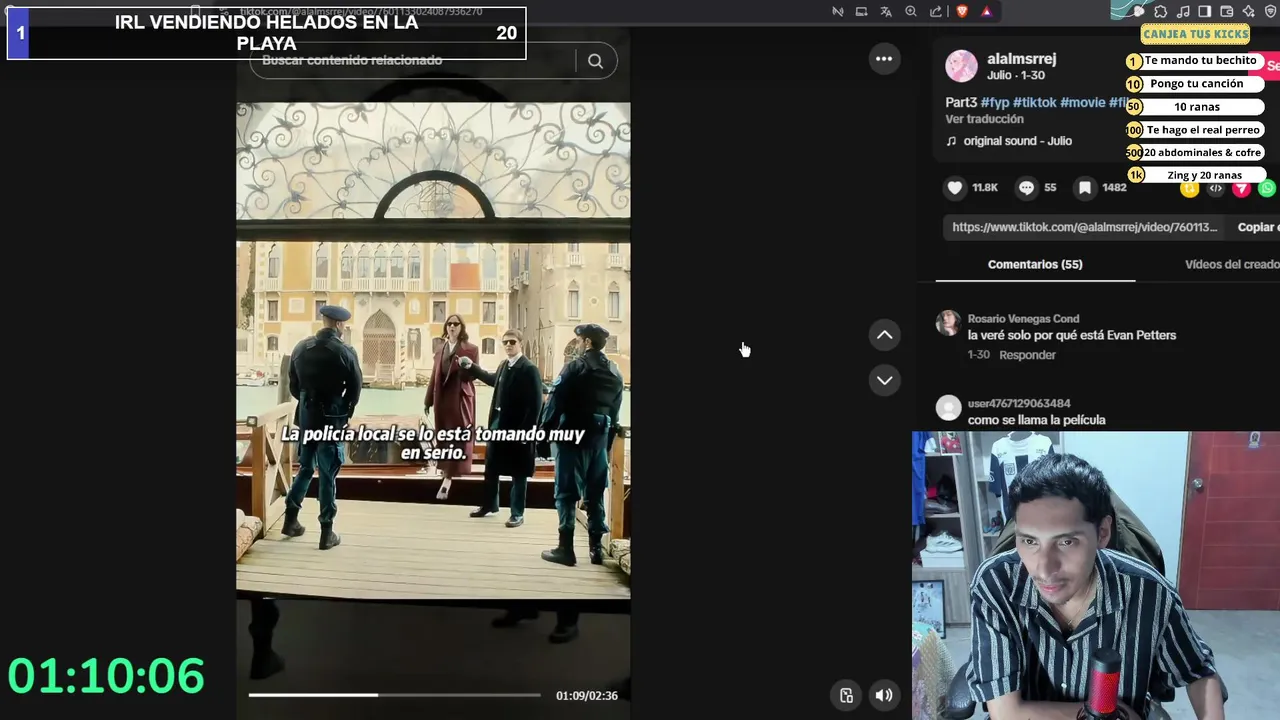Click the yellow repost share icon
The height and width of the screenshot is (720, 1280).
(x=1189, y=188)
